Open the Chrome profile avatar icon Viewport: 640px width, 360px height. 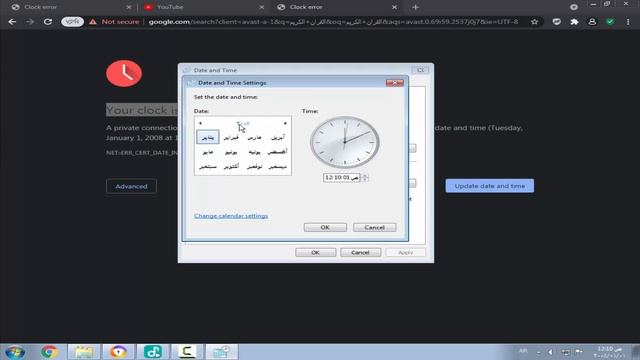point(592,22)
